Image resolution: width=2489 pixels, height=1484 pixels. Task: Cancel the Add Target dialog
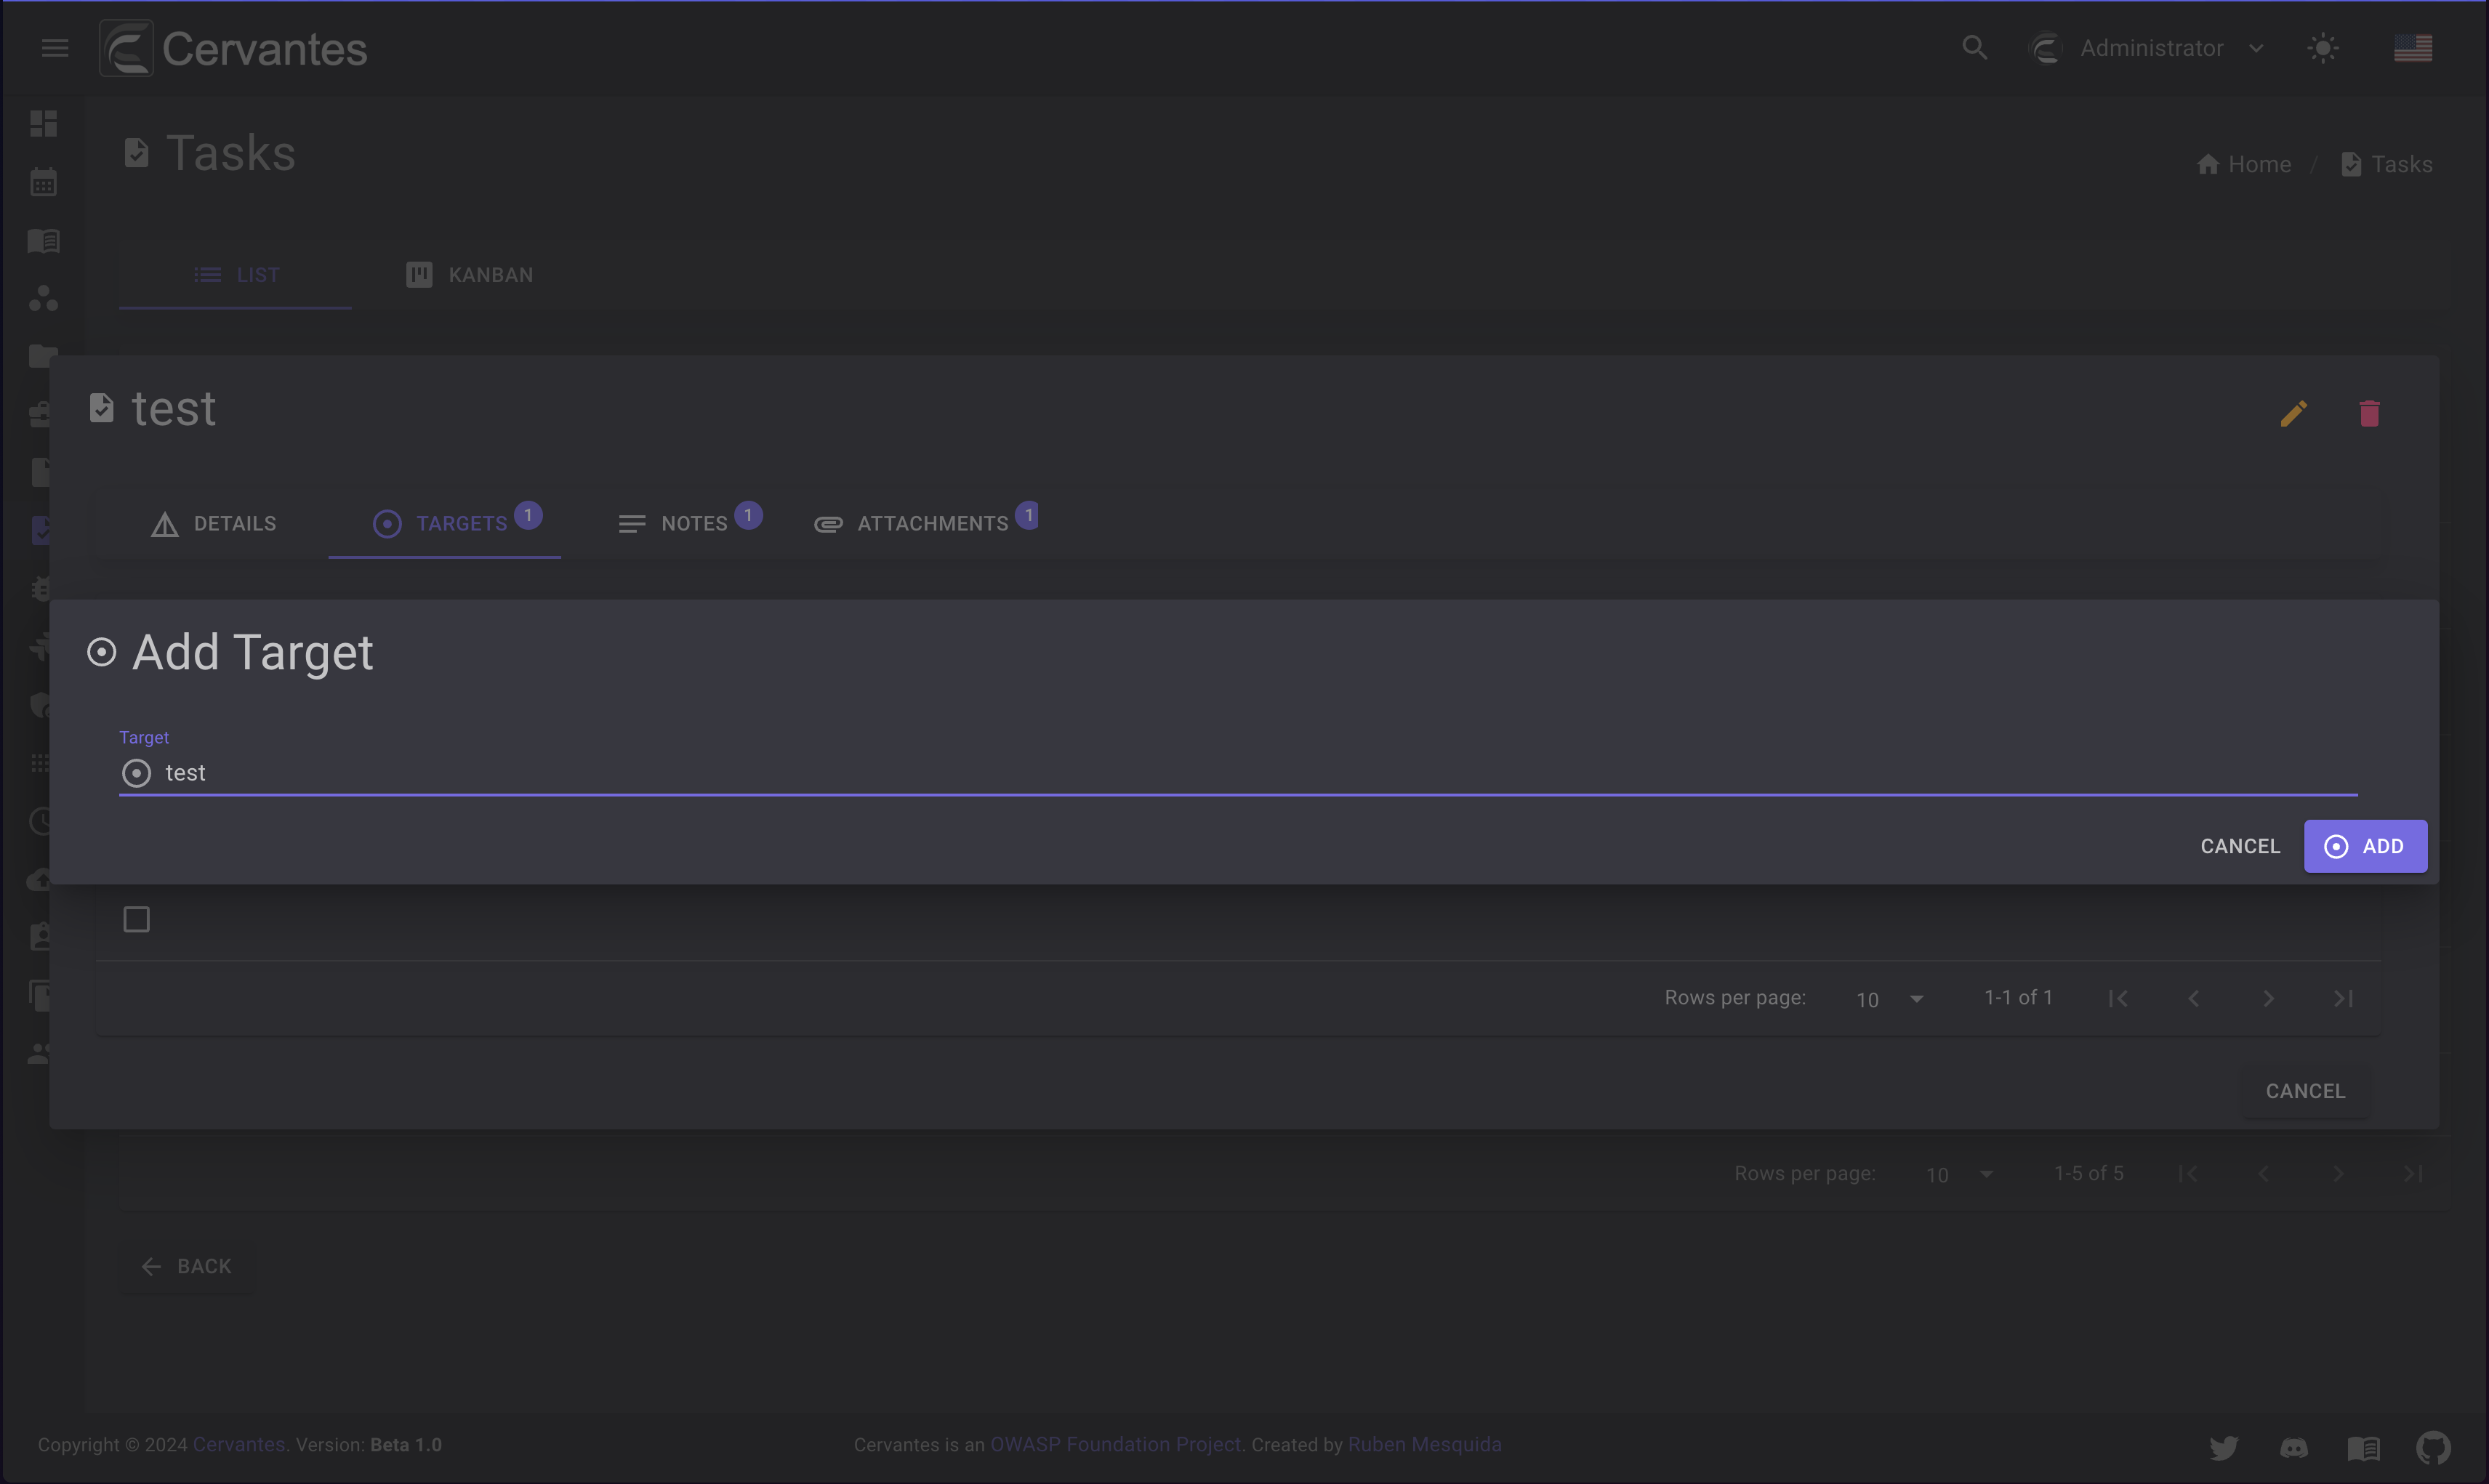tap(2240, 846)
